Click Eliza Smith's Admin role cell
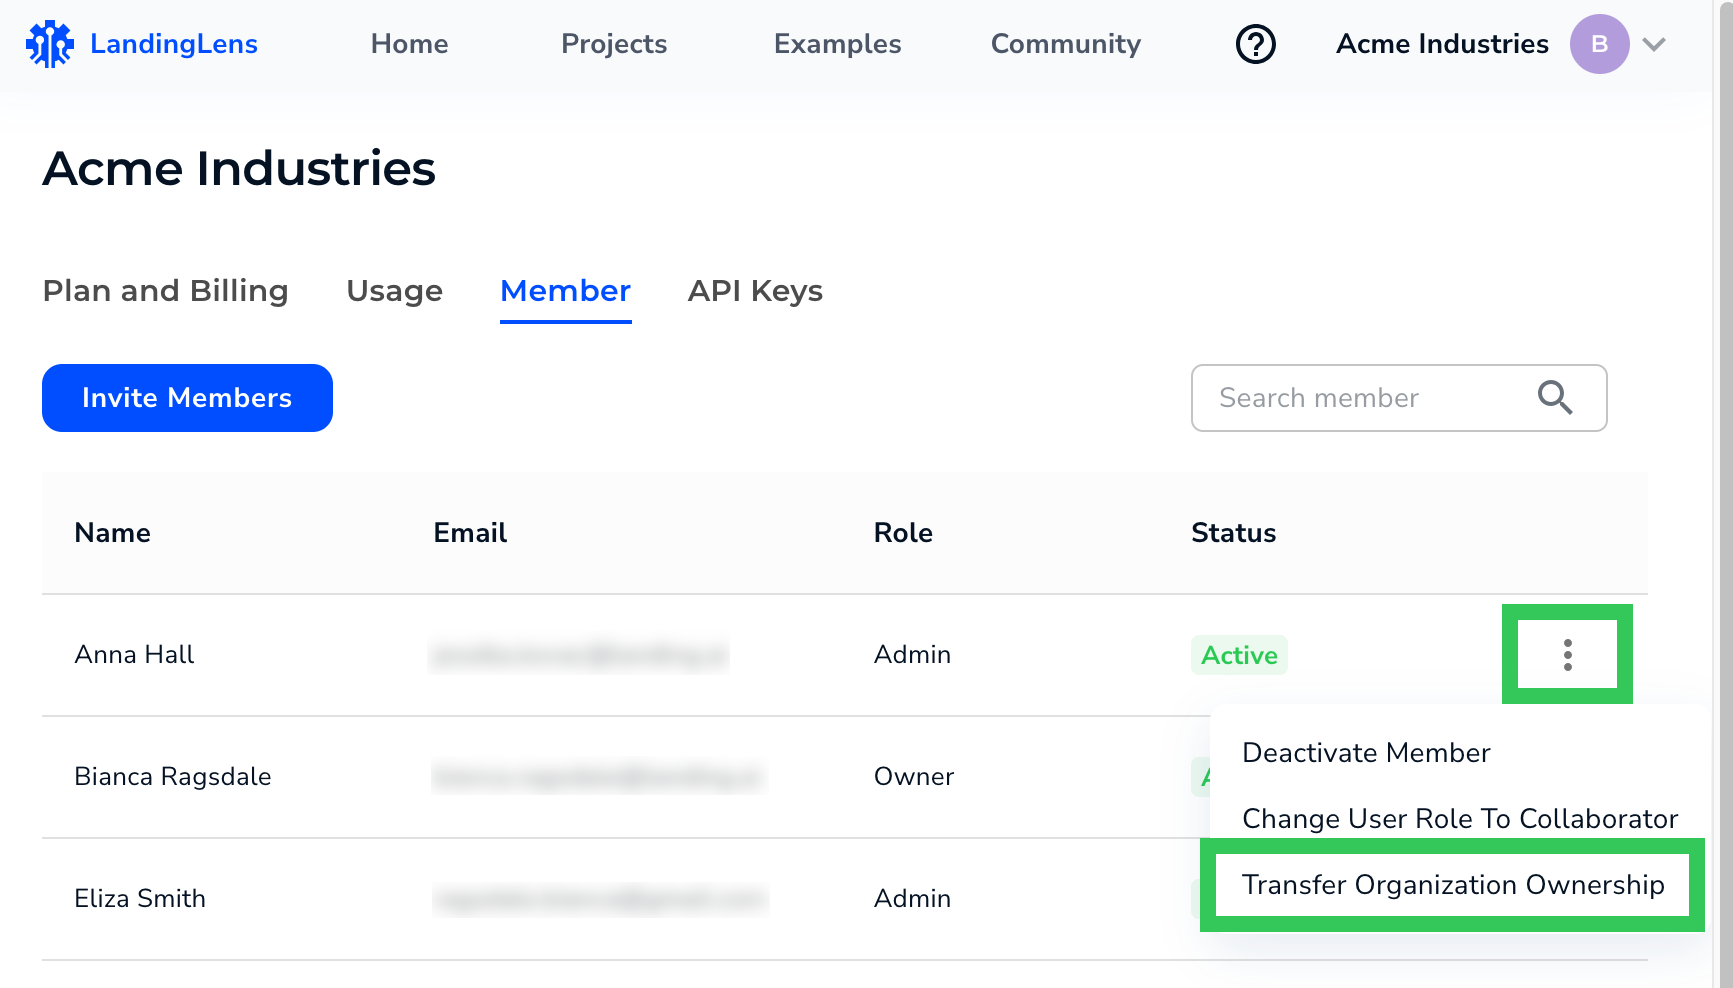The width and height of the screenshot is (1733, 988). pyautogui.click(x=912, y=899)
